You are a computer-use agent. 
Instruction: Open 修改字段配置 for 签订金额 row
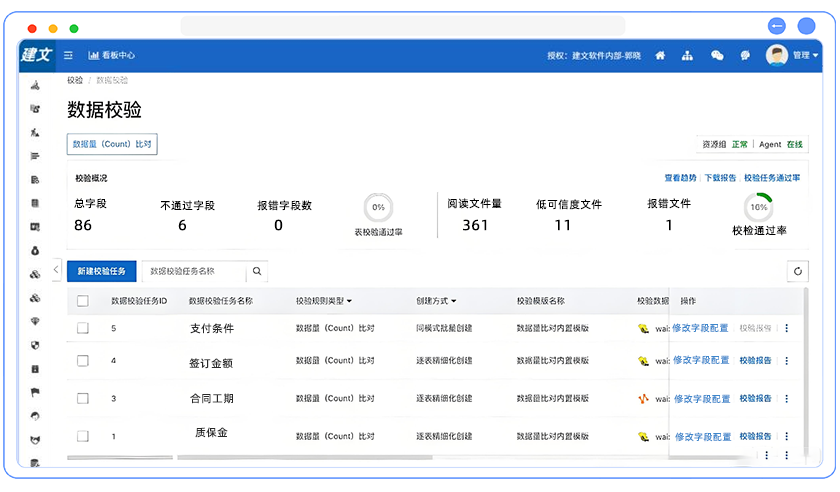click(701, 360)
